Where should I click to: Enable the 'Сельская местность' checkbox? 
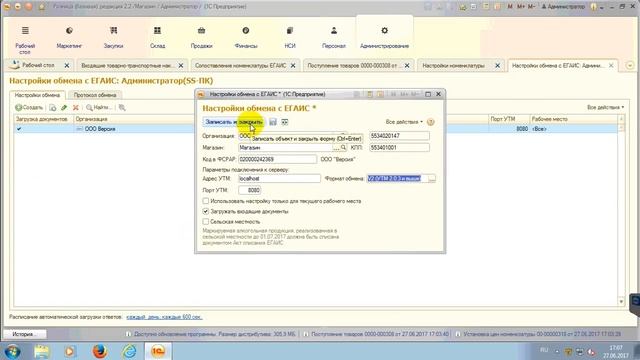tap(206, 222)
